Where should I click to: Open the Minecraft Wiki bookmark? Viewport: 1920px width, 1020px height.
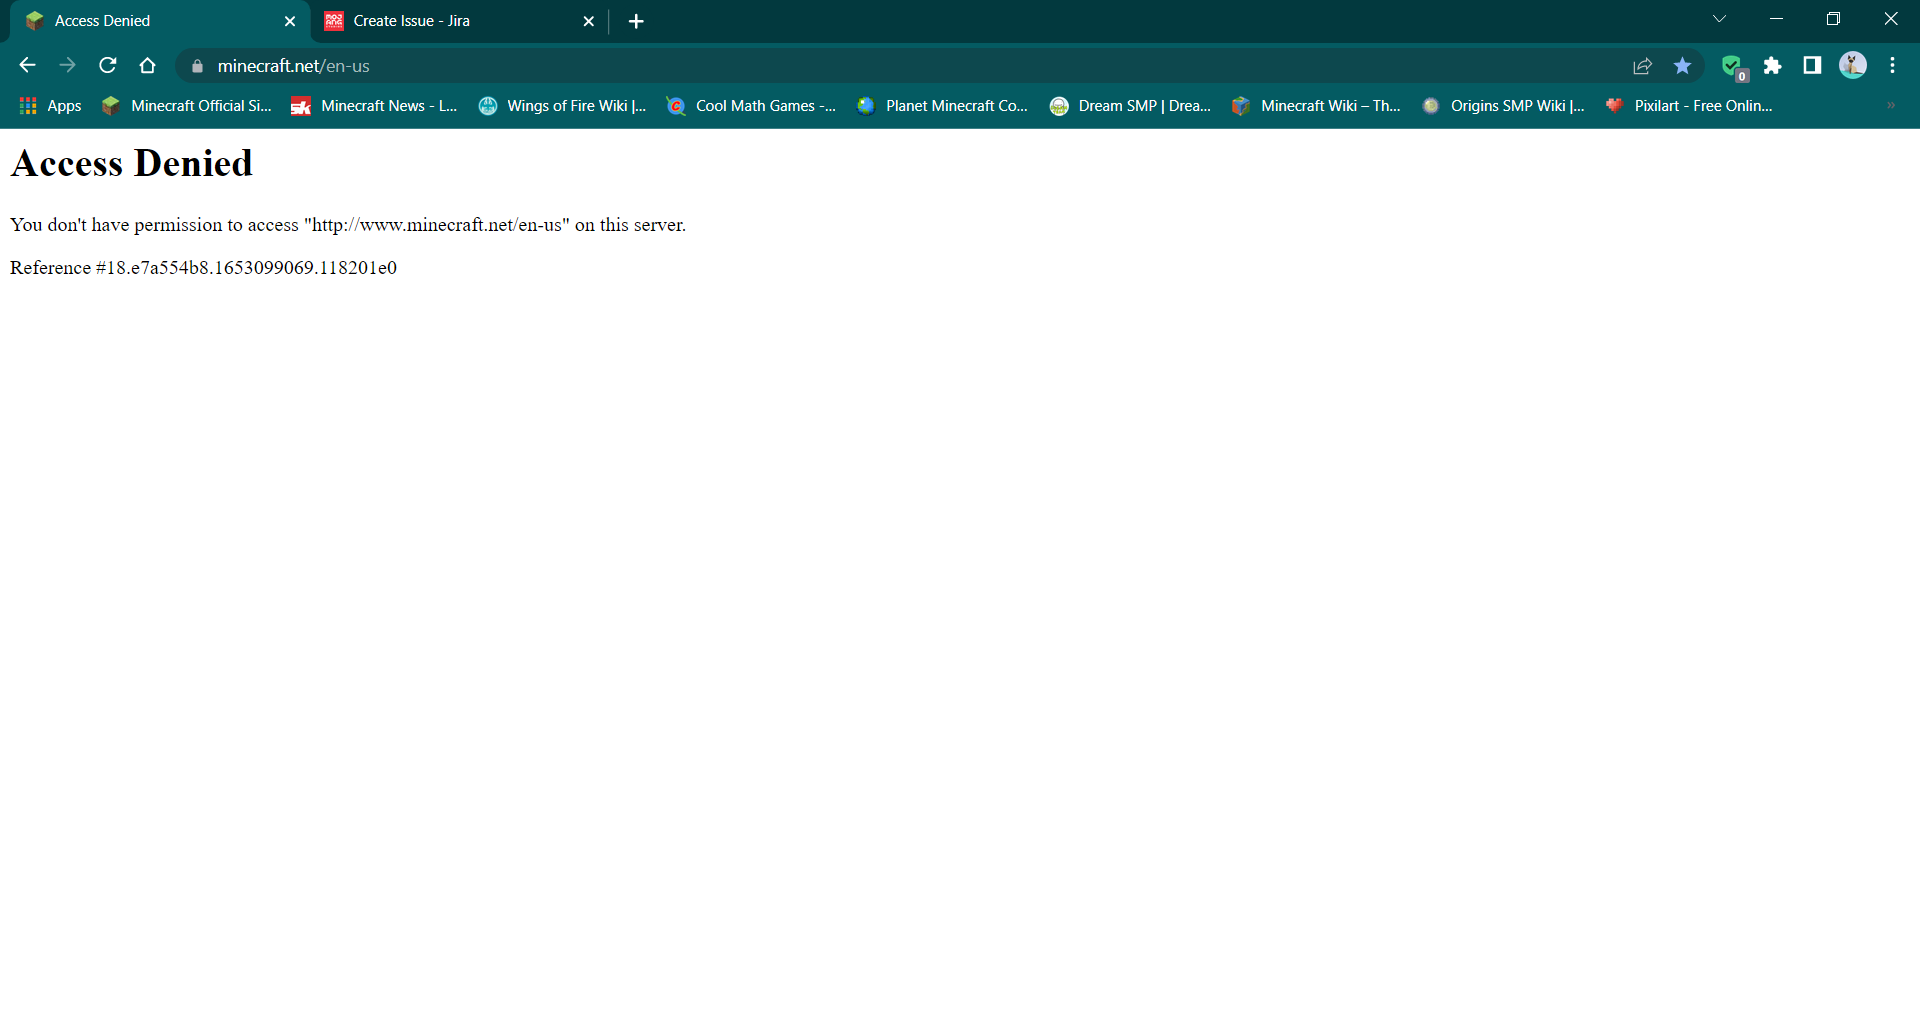1316,106
